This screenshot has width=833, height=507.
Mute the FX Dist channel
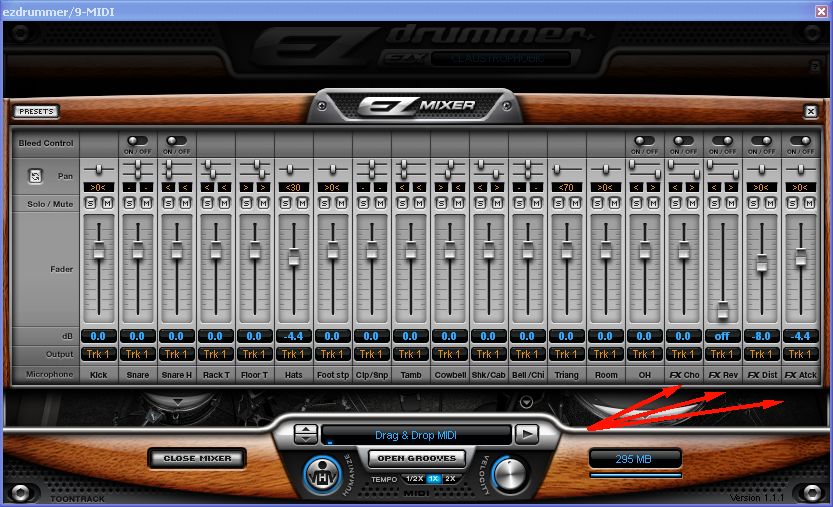[x=769, y=203]
